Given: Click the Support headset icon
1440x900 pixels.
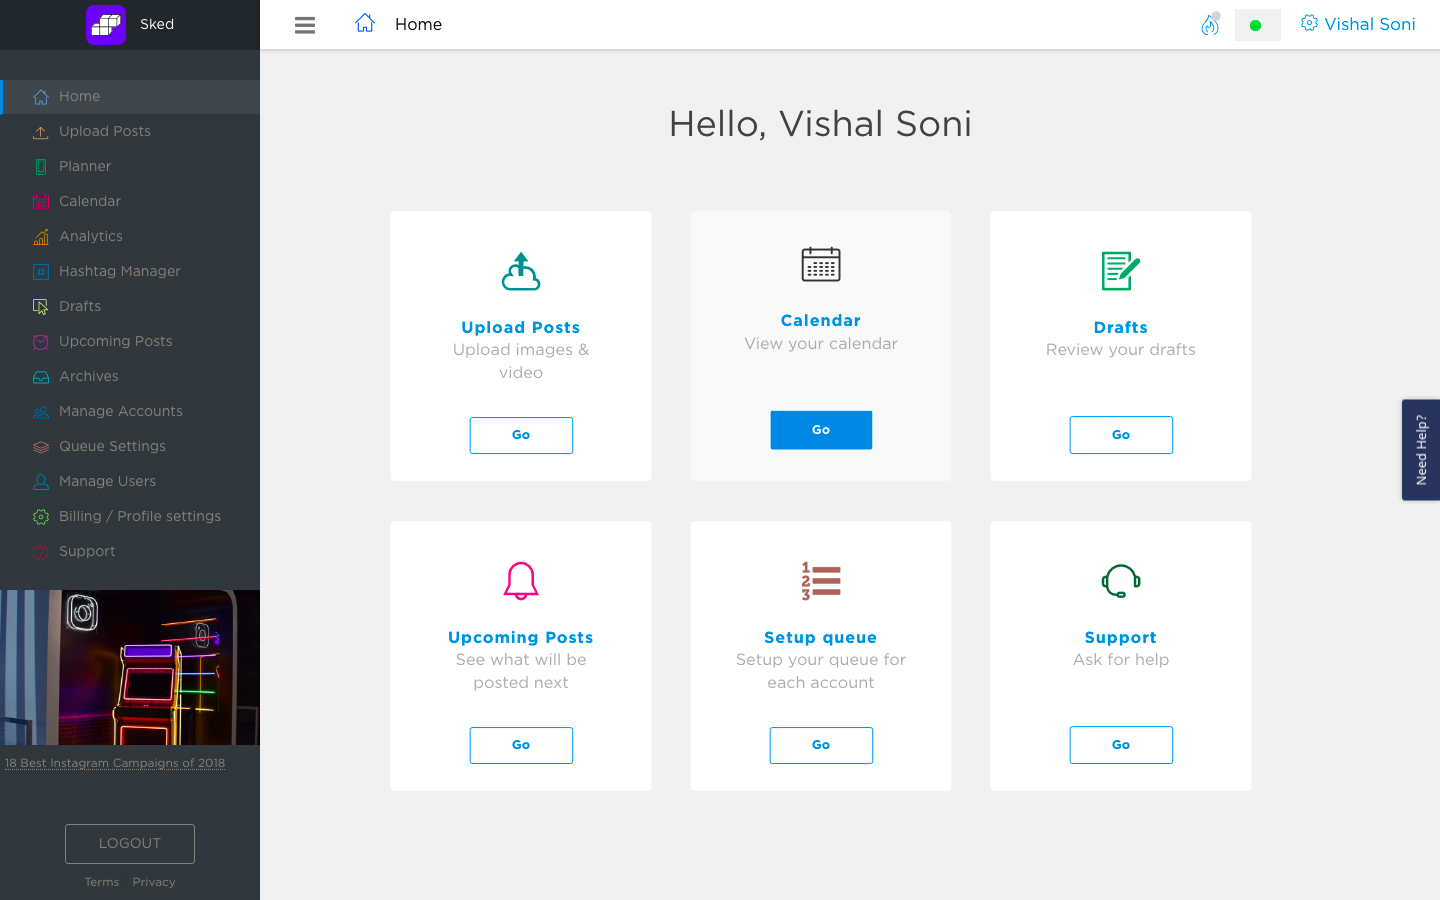Looking at the screenshot, I should coord(1120,581).
